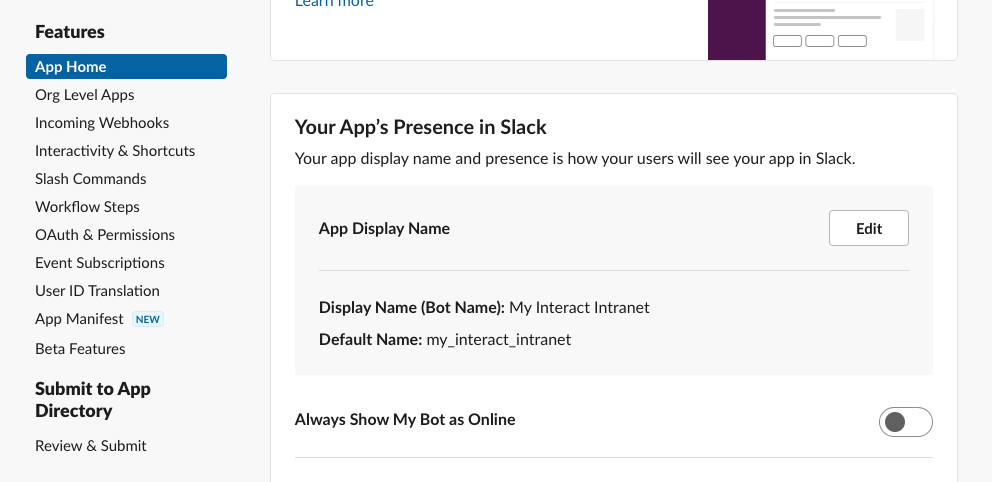The height and width of the screenshot is (482, 992).
Task: Go to Event Subscriptions
Action: [x=100, y=263]
